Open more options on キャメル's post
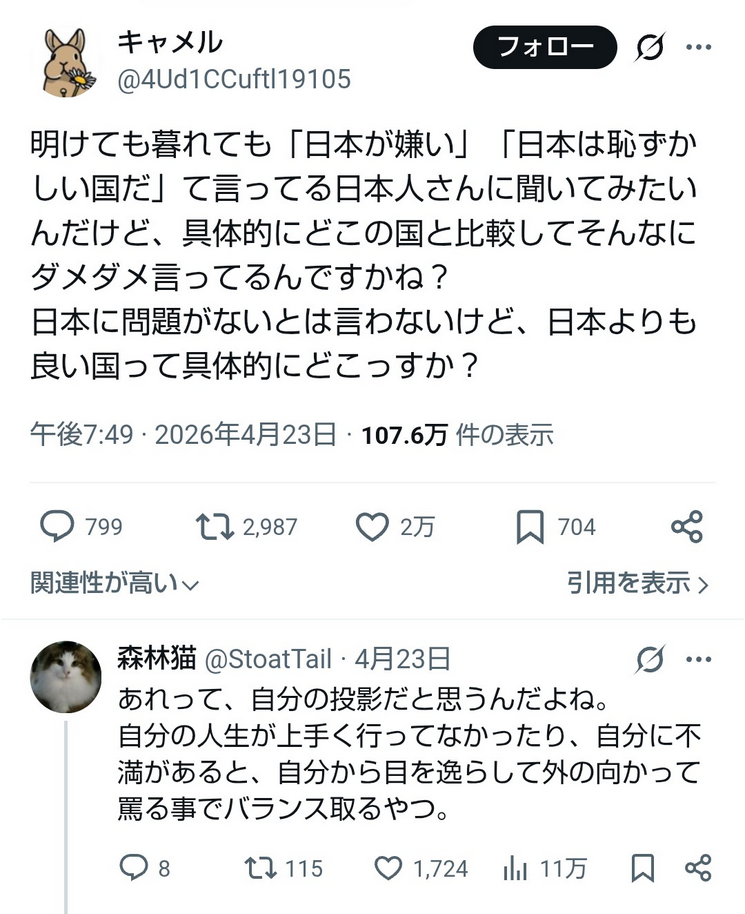Screen dimensions: 745x914 [699, 46]
